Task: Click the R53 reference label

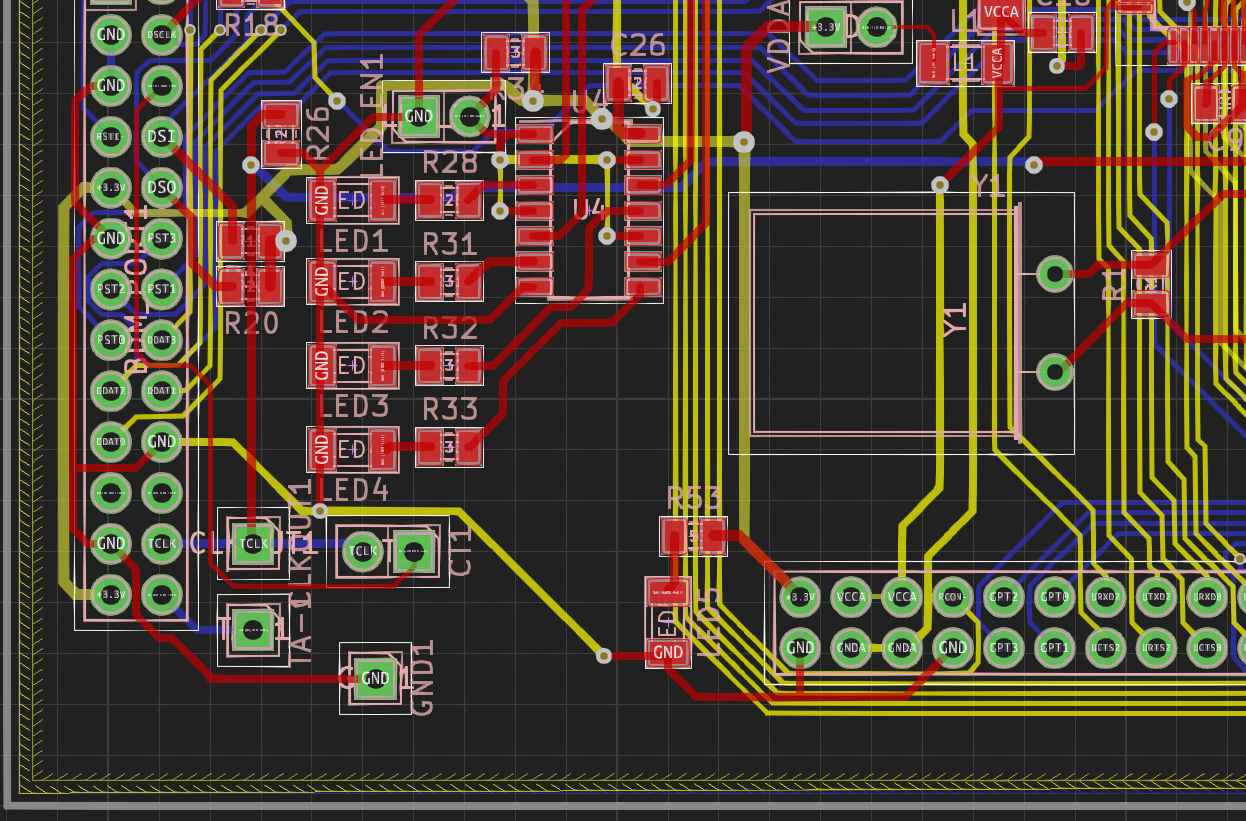Action: pos(695,499)
